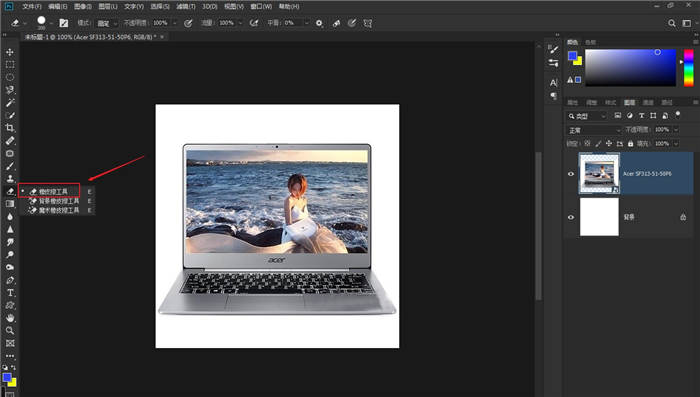Select the Pen tool

10,280
